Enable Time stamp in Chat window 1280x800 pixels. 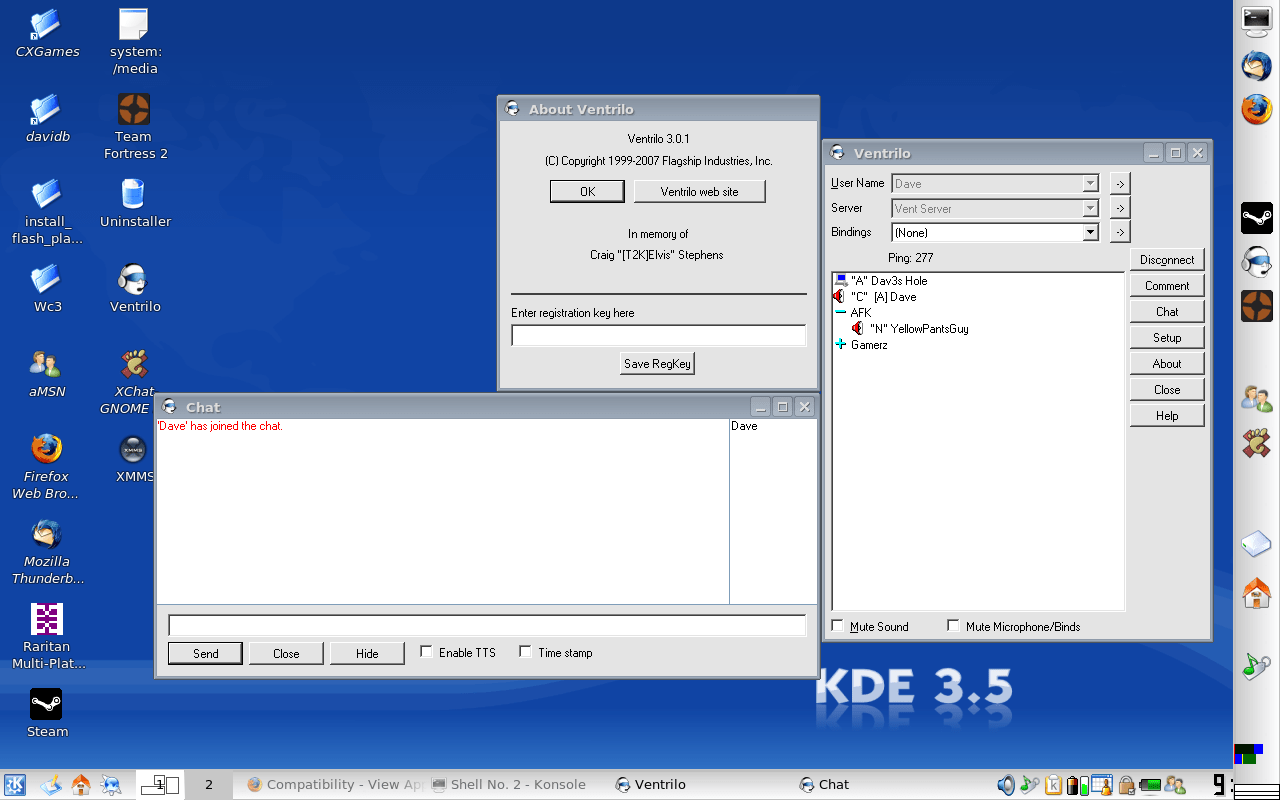click(525, 652)
